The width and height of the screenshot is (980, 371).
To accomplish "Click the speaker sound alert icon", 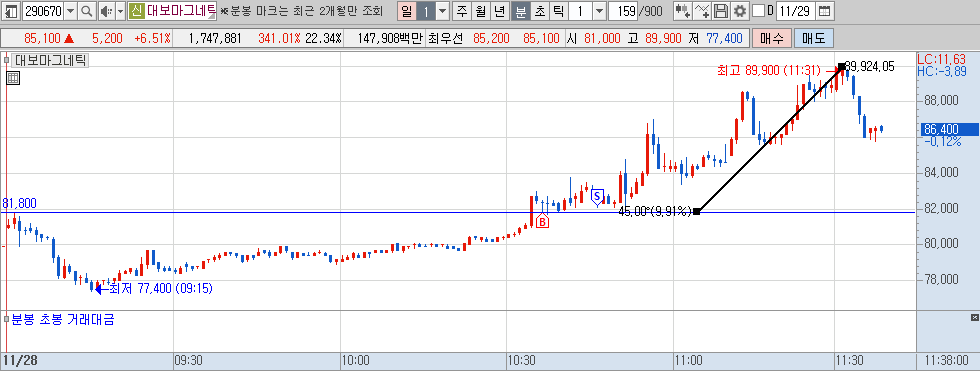I will click(x=106, y=11).
